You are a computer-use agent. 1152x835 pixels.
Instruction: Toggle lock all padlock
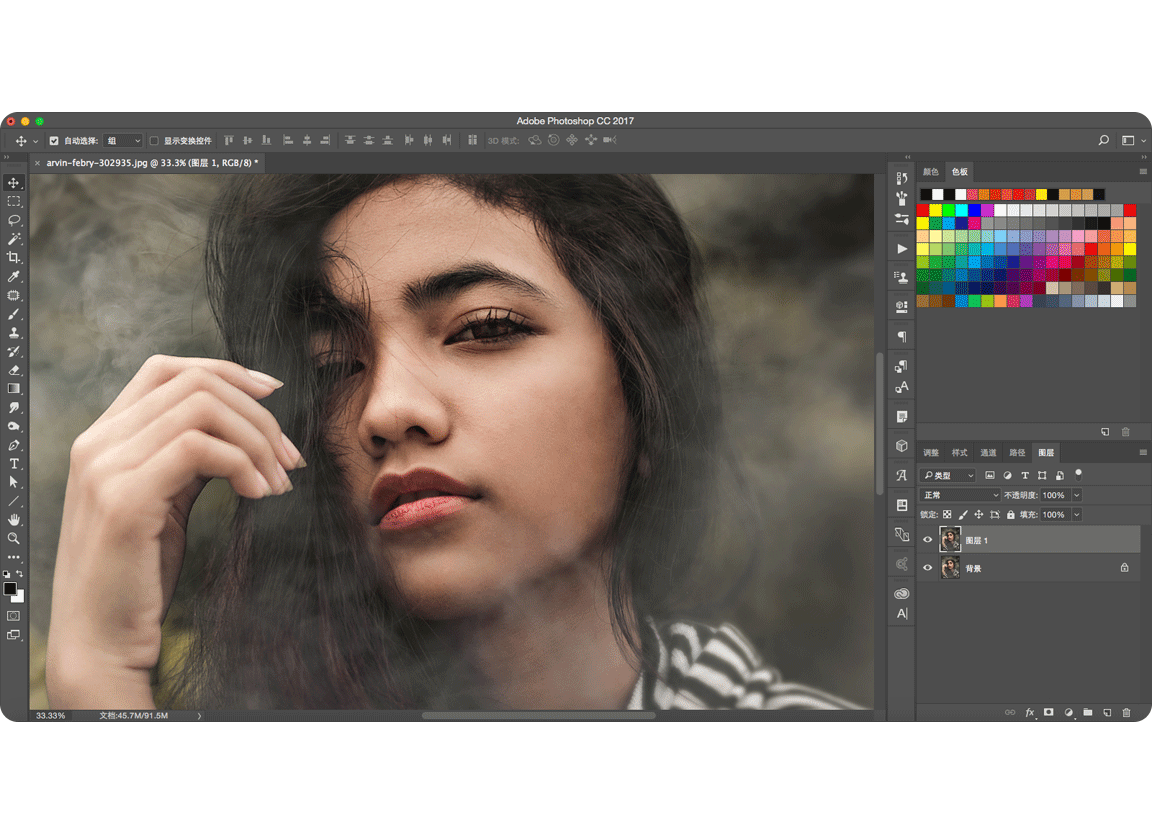tap(1011, 515)
